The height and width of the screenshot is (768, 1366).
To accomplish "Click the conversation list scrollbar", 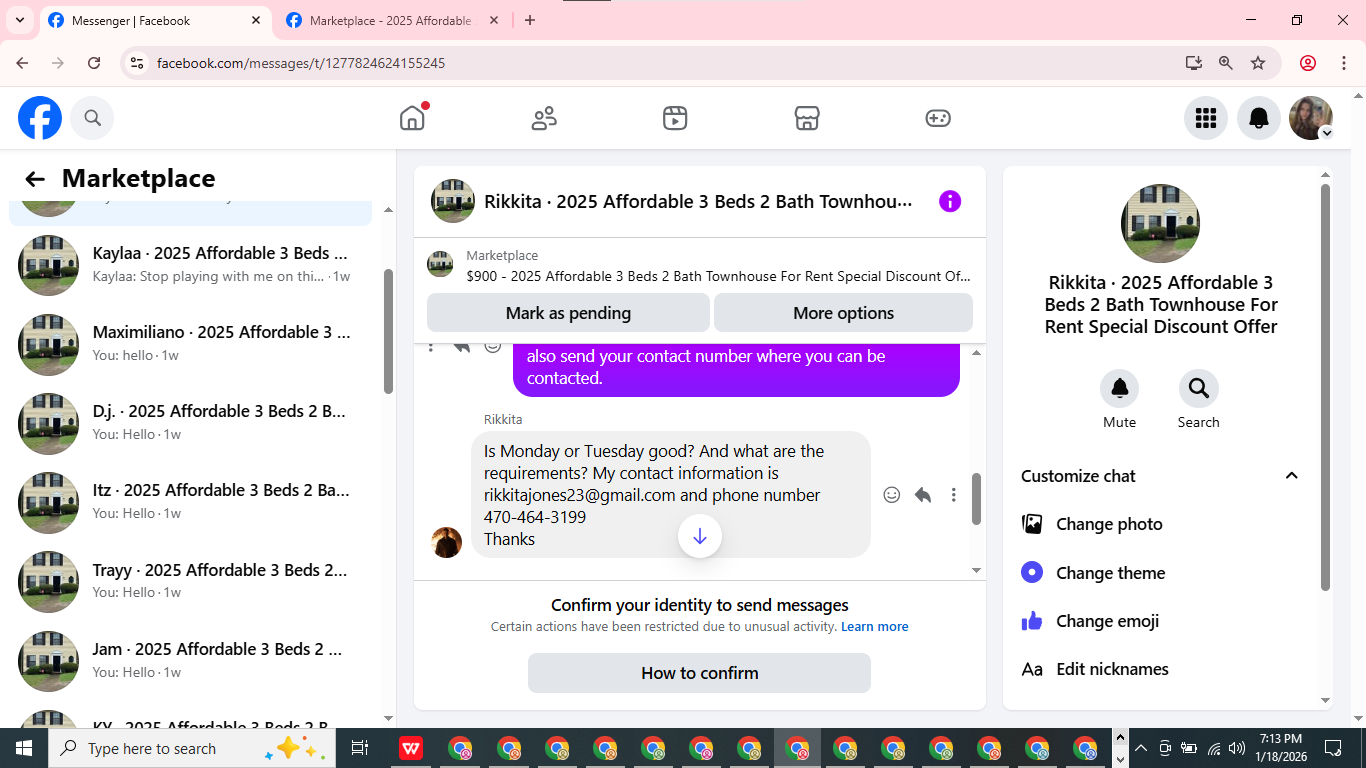I will (388, 332).
